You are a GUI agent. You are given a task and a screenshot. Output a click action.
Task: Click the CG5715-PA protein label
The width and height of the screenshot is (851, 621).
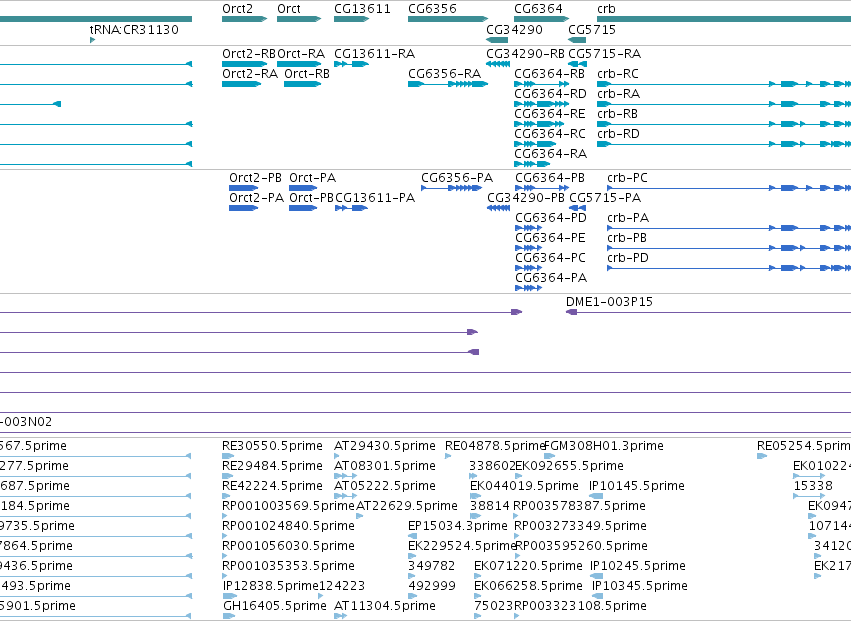pyautogui.click(x=605, y=198)
